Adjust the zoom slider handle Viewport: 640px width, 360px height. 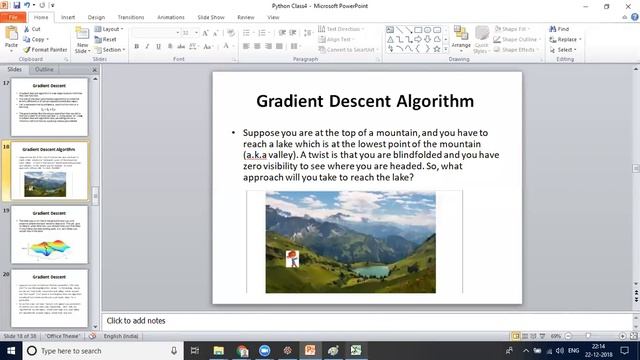tap(588, 336)
